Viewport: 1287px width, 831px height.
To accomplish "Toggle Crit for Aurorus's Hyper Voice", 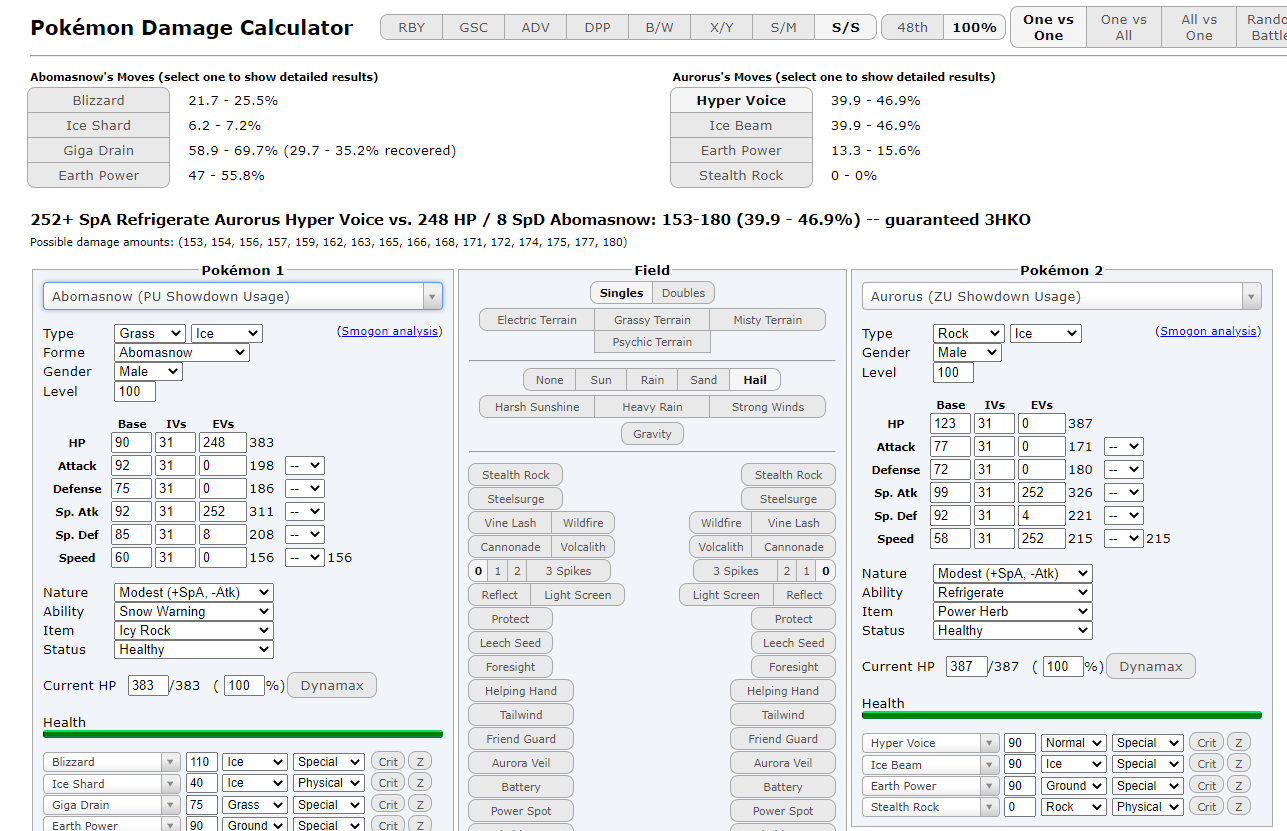I will pyautogui.click(x=1207, y=743).
